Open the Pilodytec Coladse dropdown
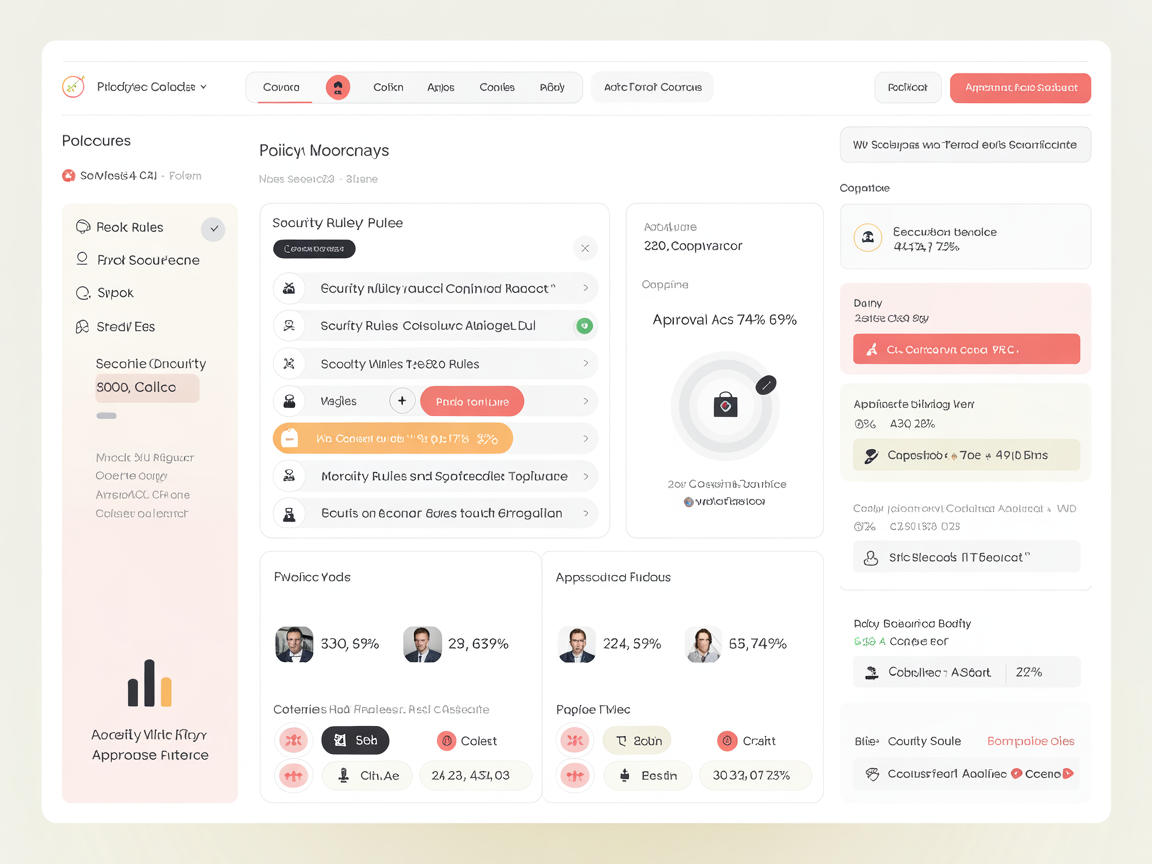Screen dimensions: 1152x864 (x=145, y=87)
